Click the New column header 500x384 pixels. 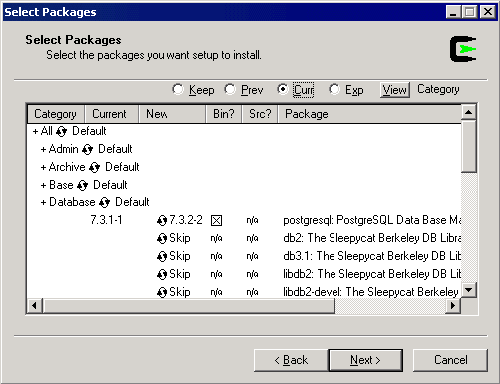click(172, 114)
